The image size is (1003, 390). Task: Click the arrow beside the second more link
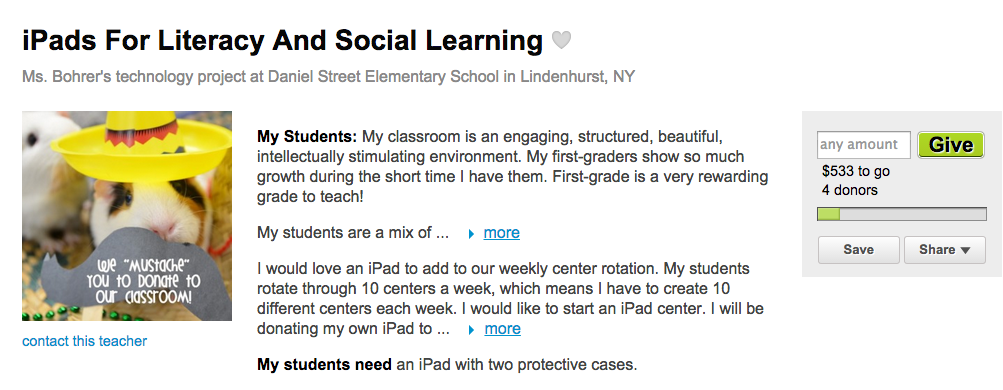click(x=472, y=330)
